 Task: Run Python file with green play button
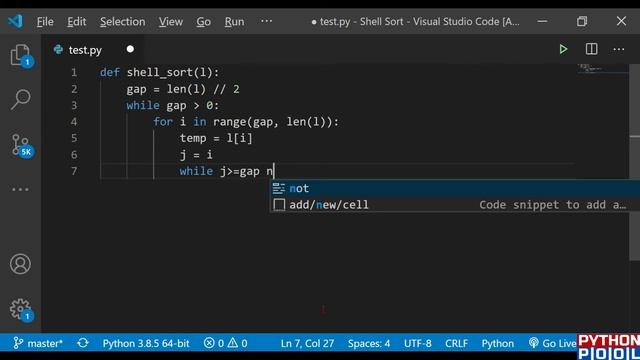click(563, 49)
